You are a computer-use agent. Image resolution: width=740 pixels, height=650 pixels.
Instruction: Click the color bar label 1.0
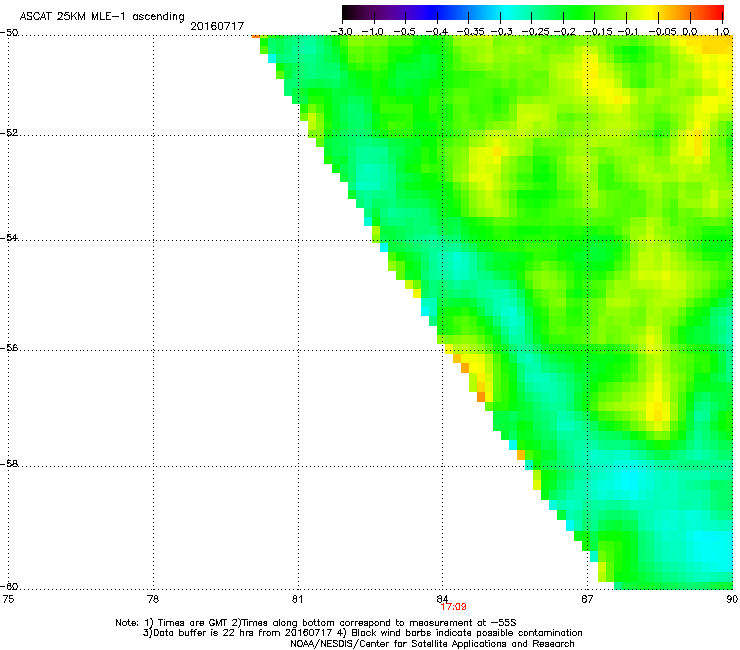[722, 32]
